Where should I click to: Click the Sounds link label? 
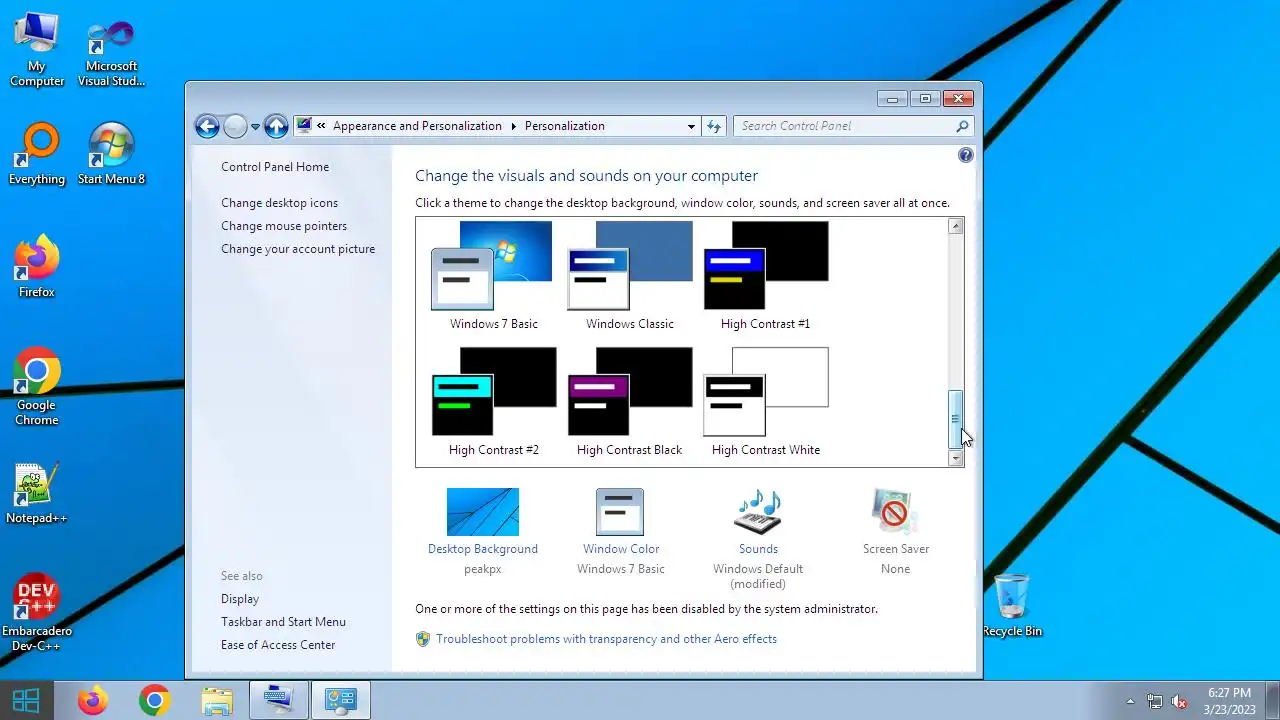click(758, 549)
